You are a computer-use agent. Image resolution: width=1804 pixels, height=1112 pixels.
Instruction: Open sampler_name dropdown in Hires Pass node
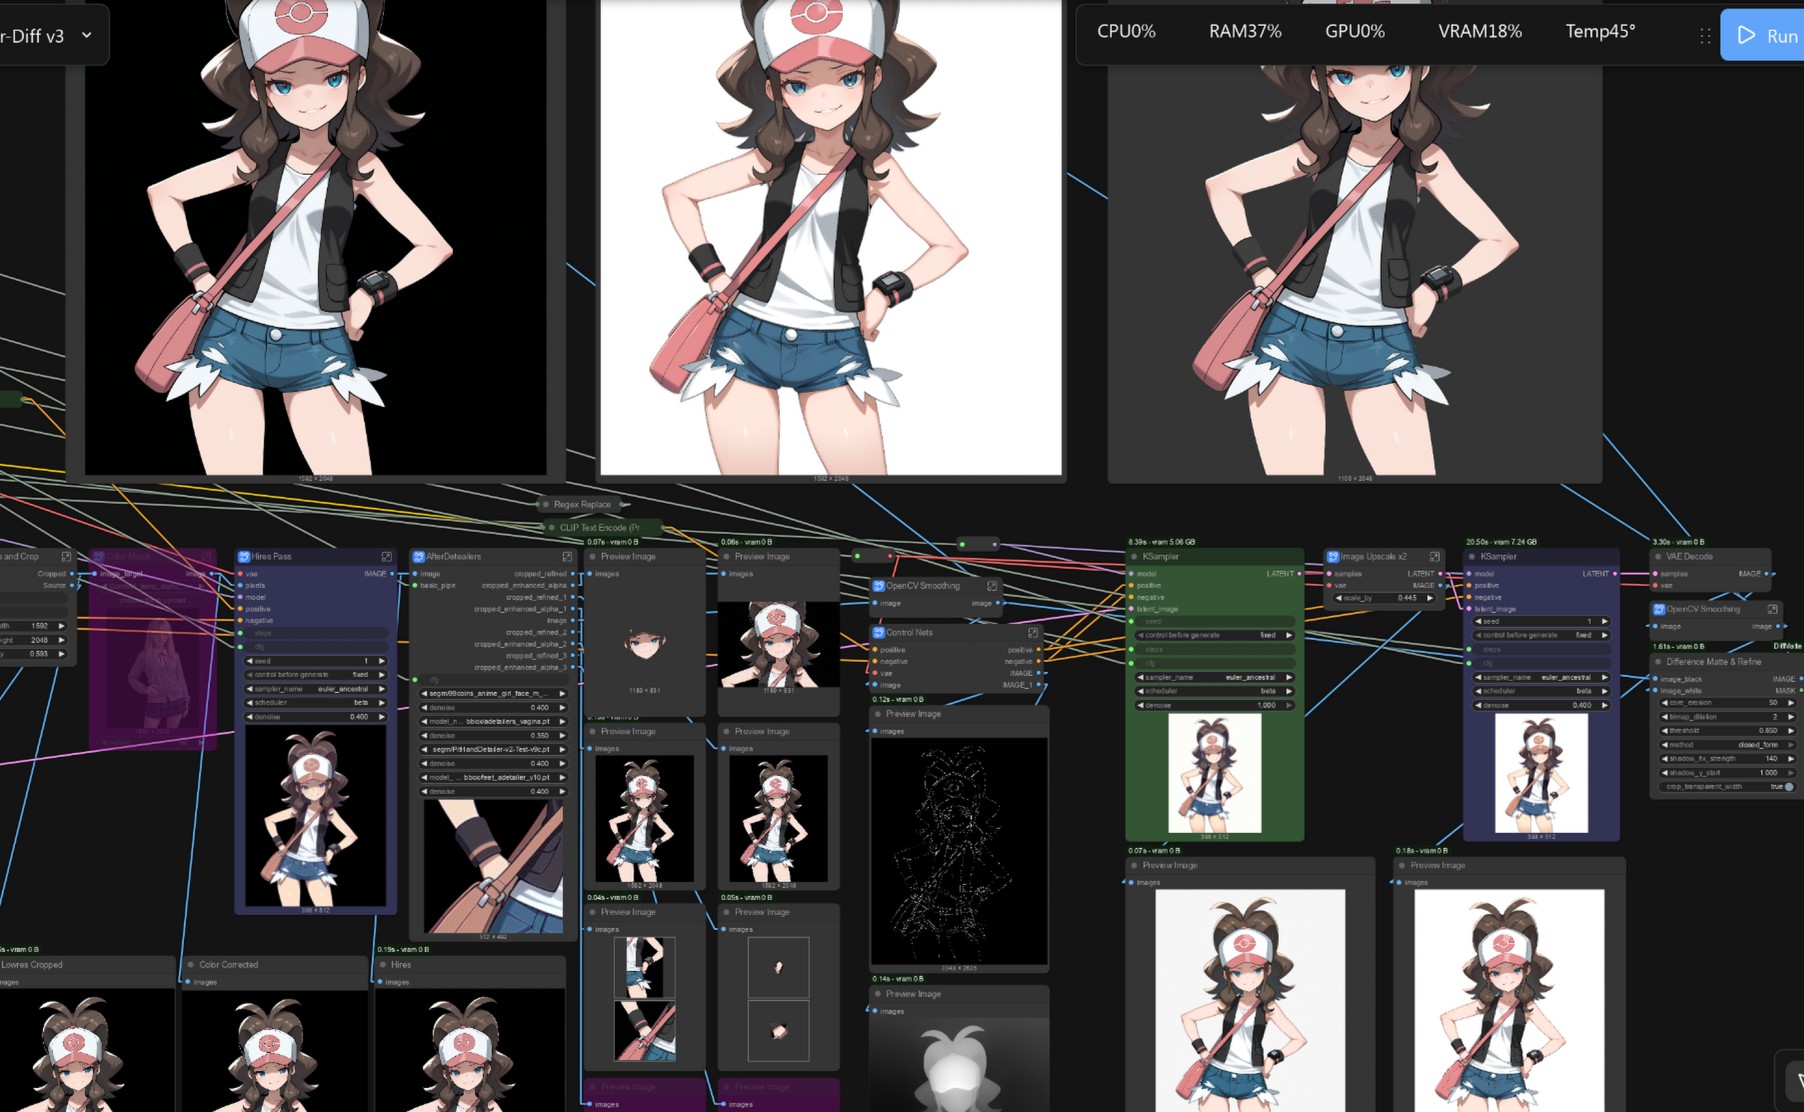click(x=316, y=689)
